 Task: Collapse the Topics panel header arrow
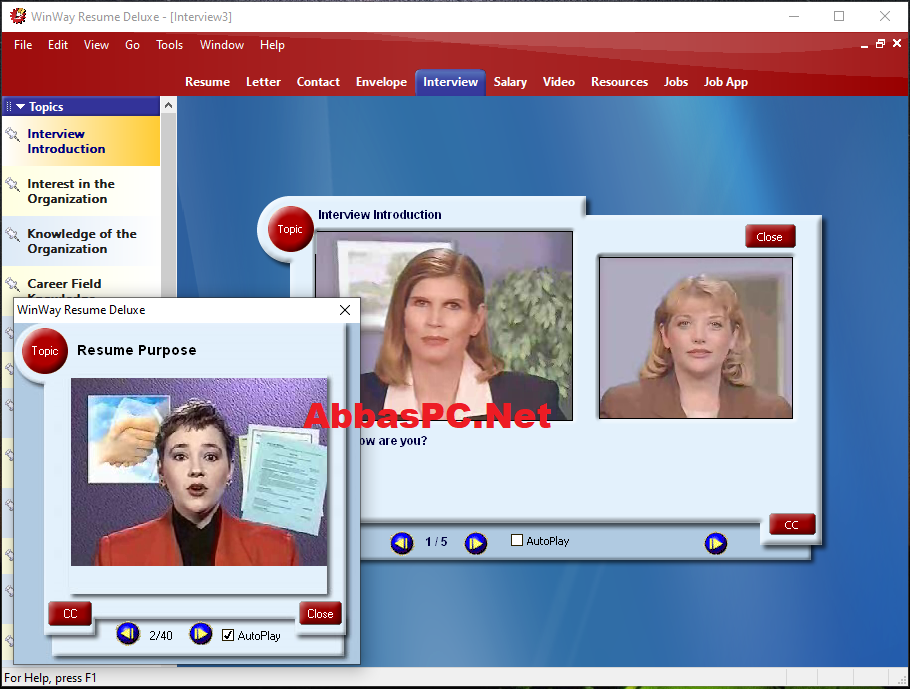20,107
